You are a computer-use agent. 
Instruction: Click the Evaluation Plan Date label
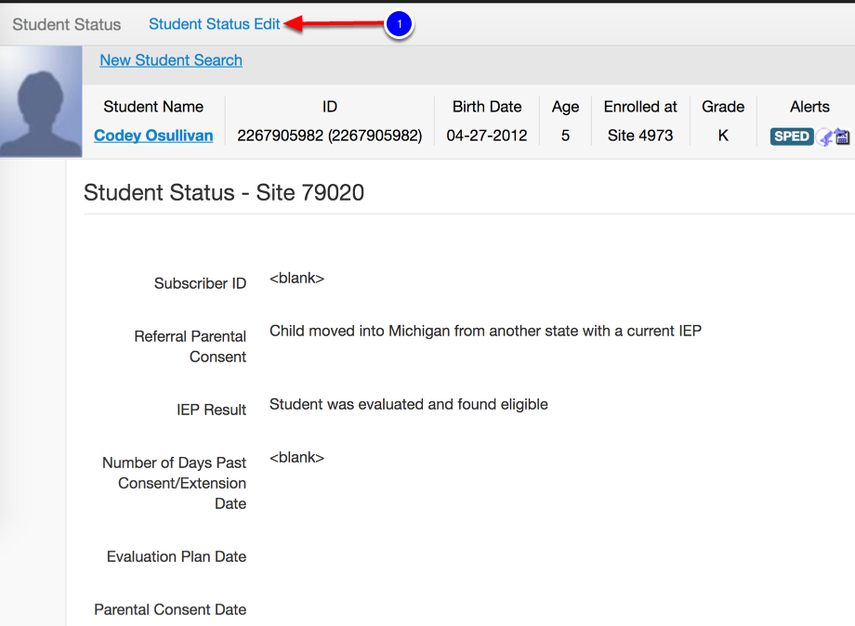176,556
